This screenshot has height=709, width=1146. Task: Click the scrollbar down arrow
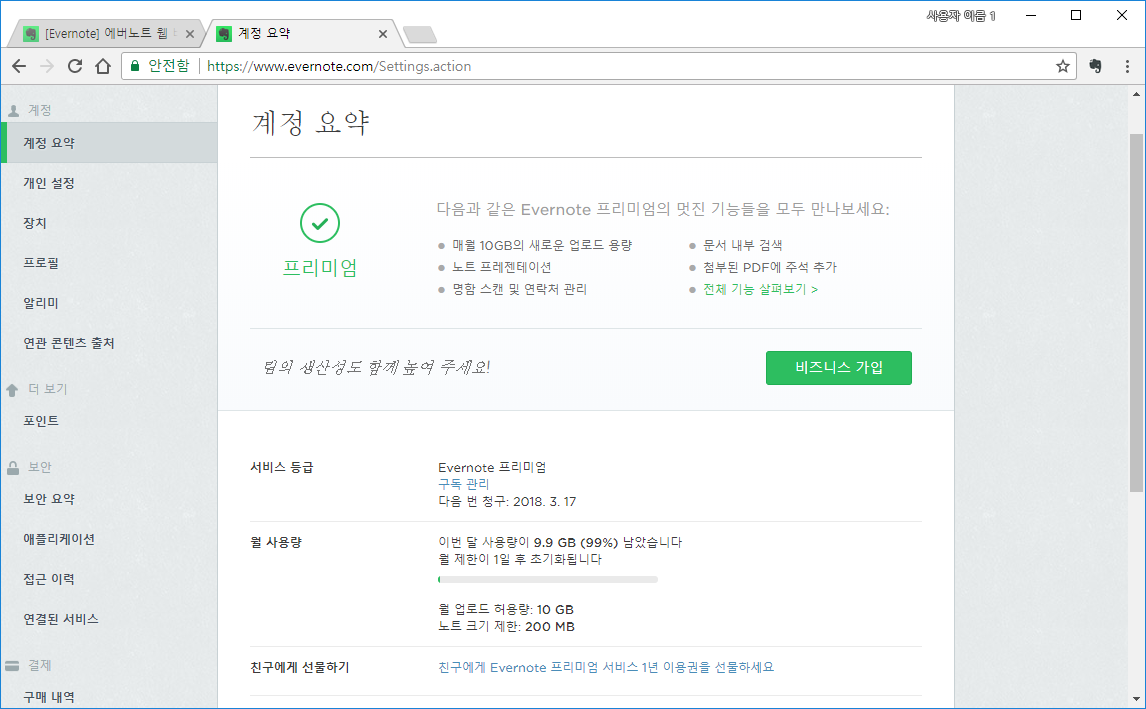[1136, 699]
